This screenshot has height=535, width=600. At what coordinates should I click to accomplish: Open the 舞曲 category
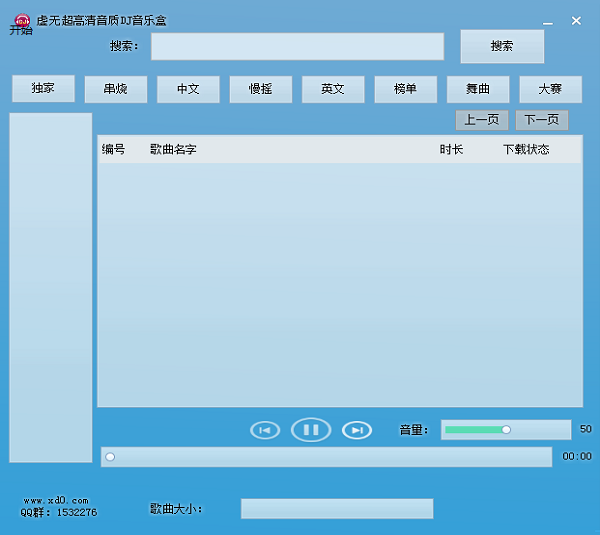point(478,89)
